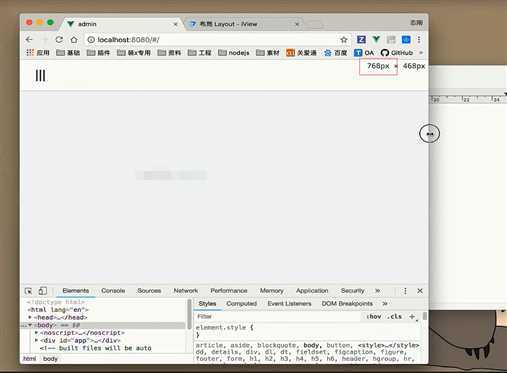The height and width of the screenshot is (373, 507).
Task: Open the Vue devtools extension icon
Action: tap(376, 40)
